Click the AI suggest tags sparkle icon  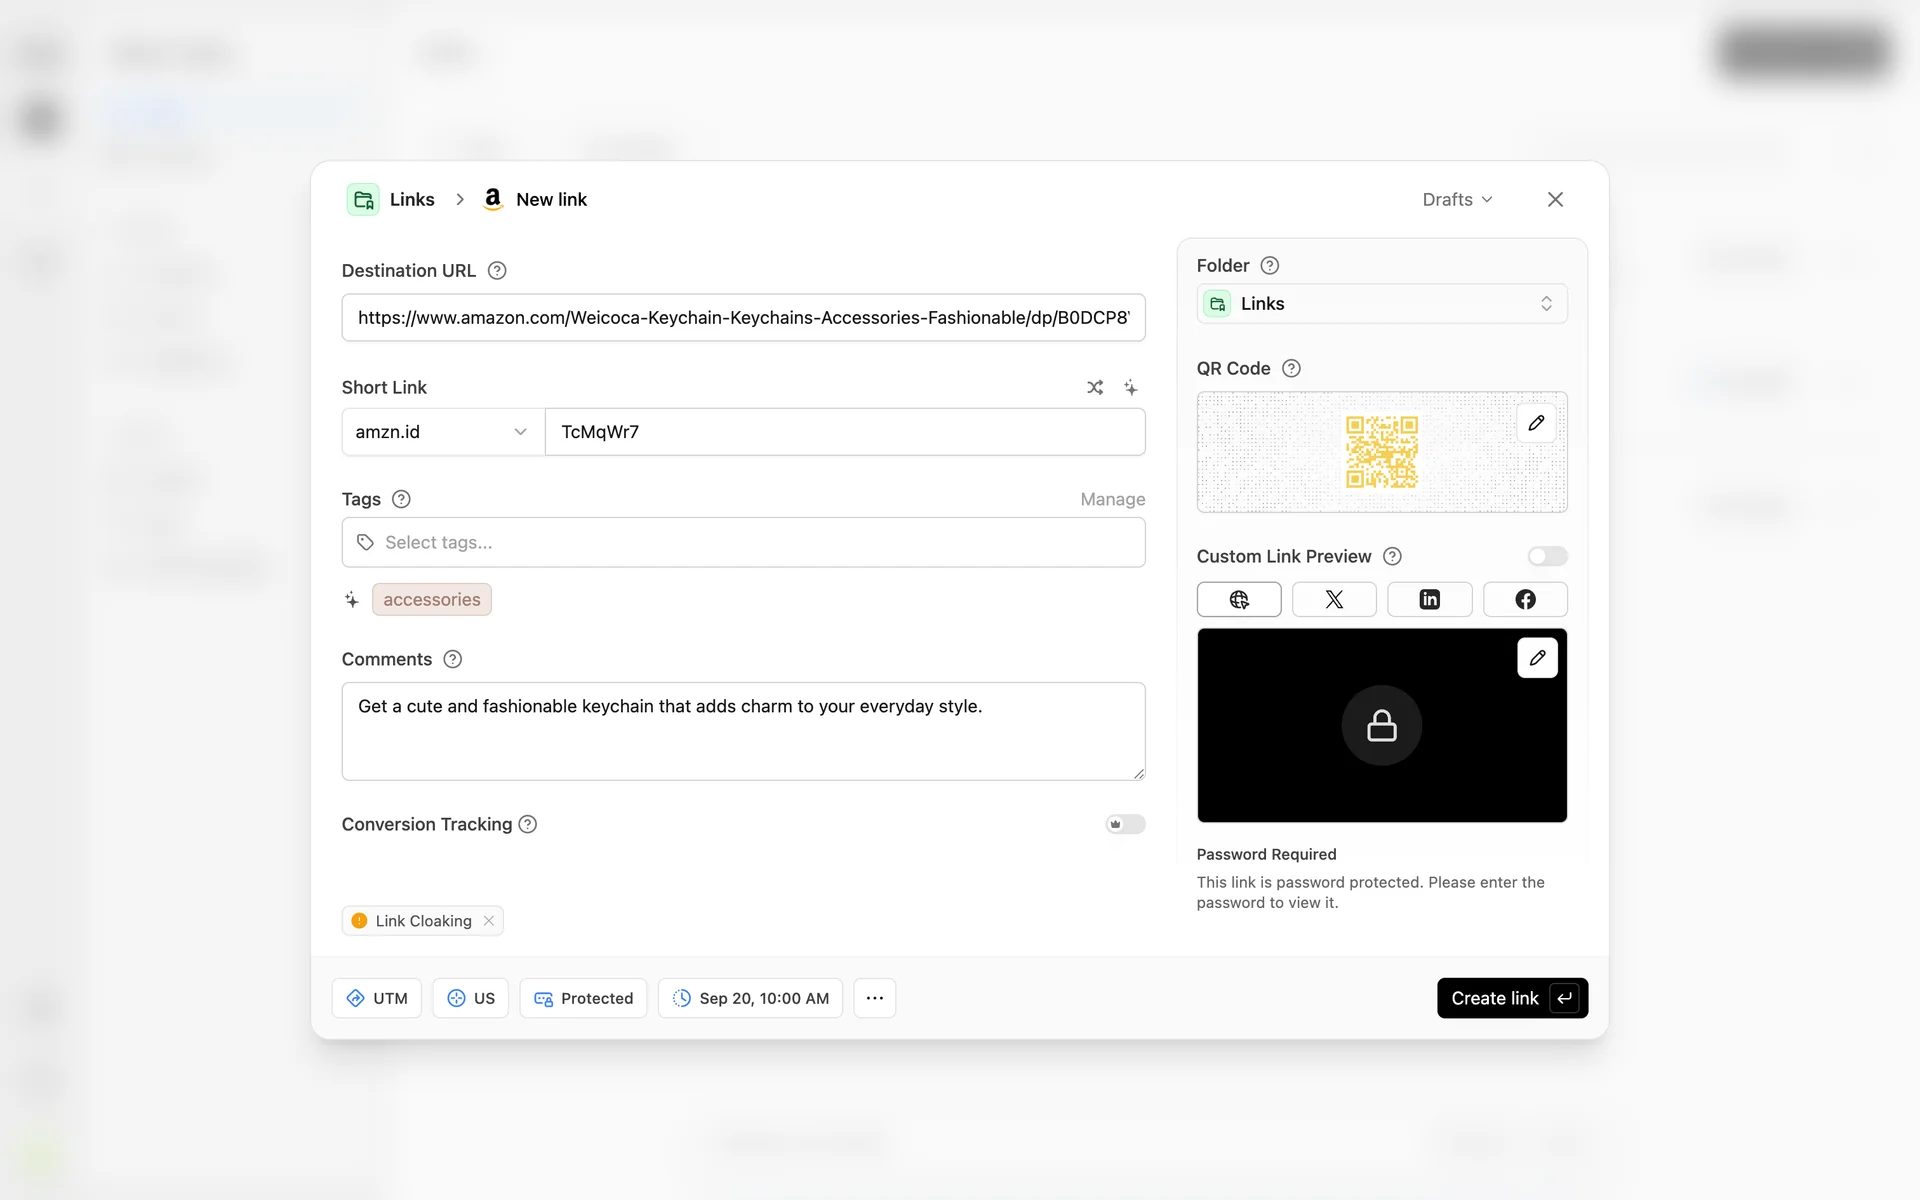point(352,600)
